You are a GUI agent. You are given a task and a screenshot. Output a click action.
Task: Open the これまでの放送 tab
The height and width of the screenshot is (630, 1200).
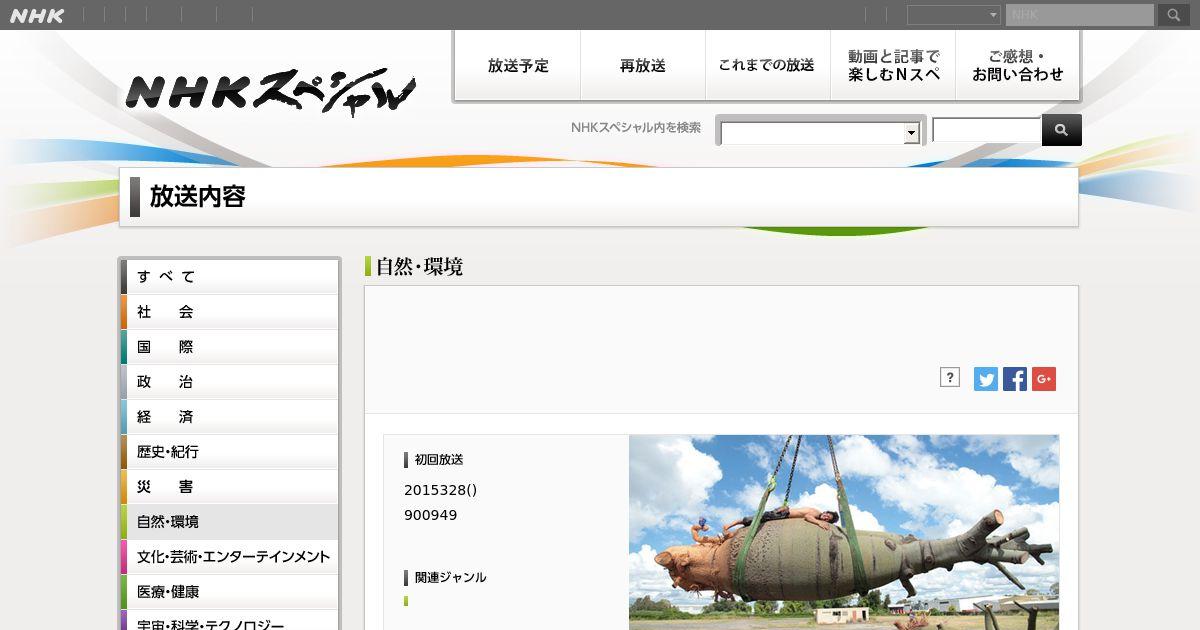tap(768, 66)
